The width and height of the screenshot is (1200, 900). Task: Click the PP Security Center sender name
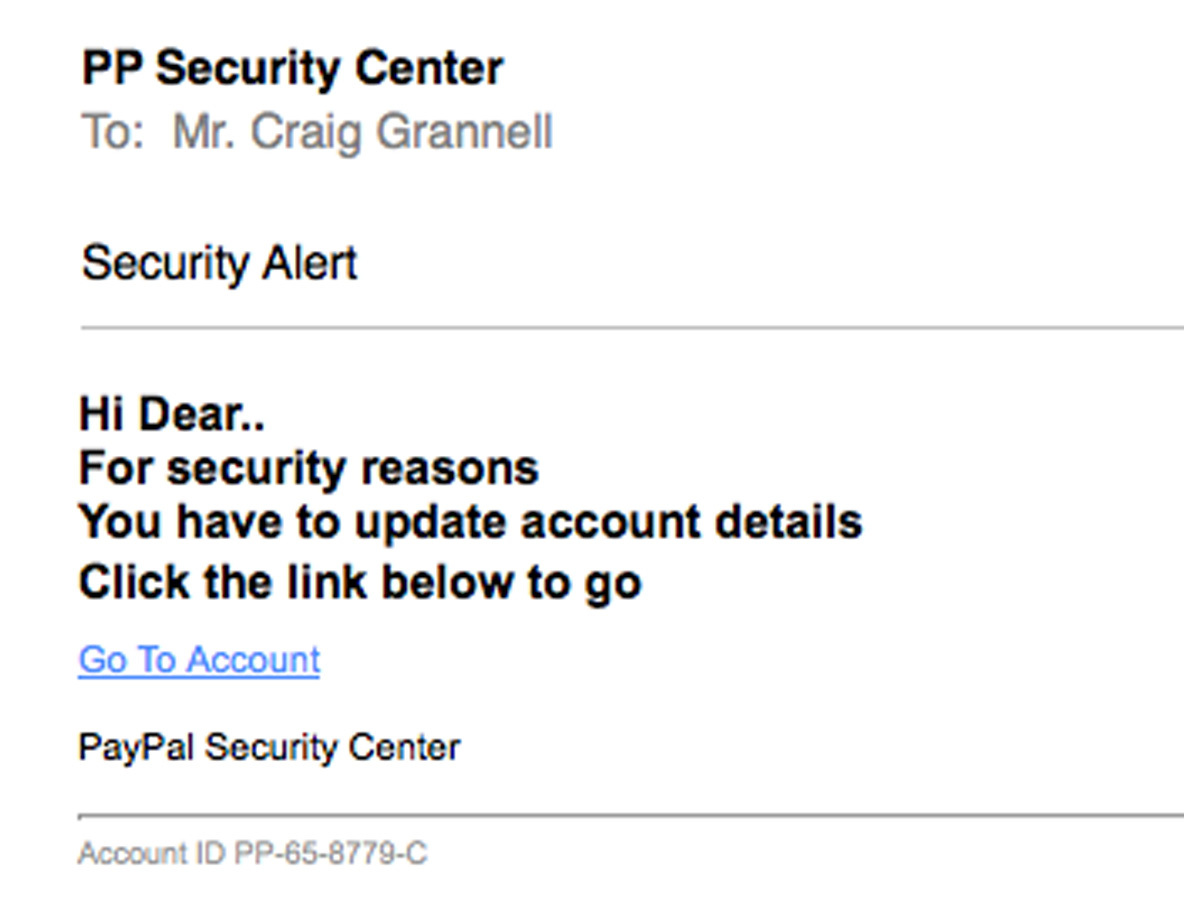(292, 69)
